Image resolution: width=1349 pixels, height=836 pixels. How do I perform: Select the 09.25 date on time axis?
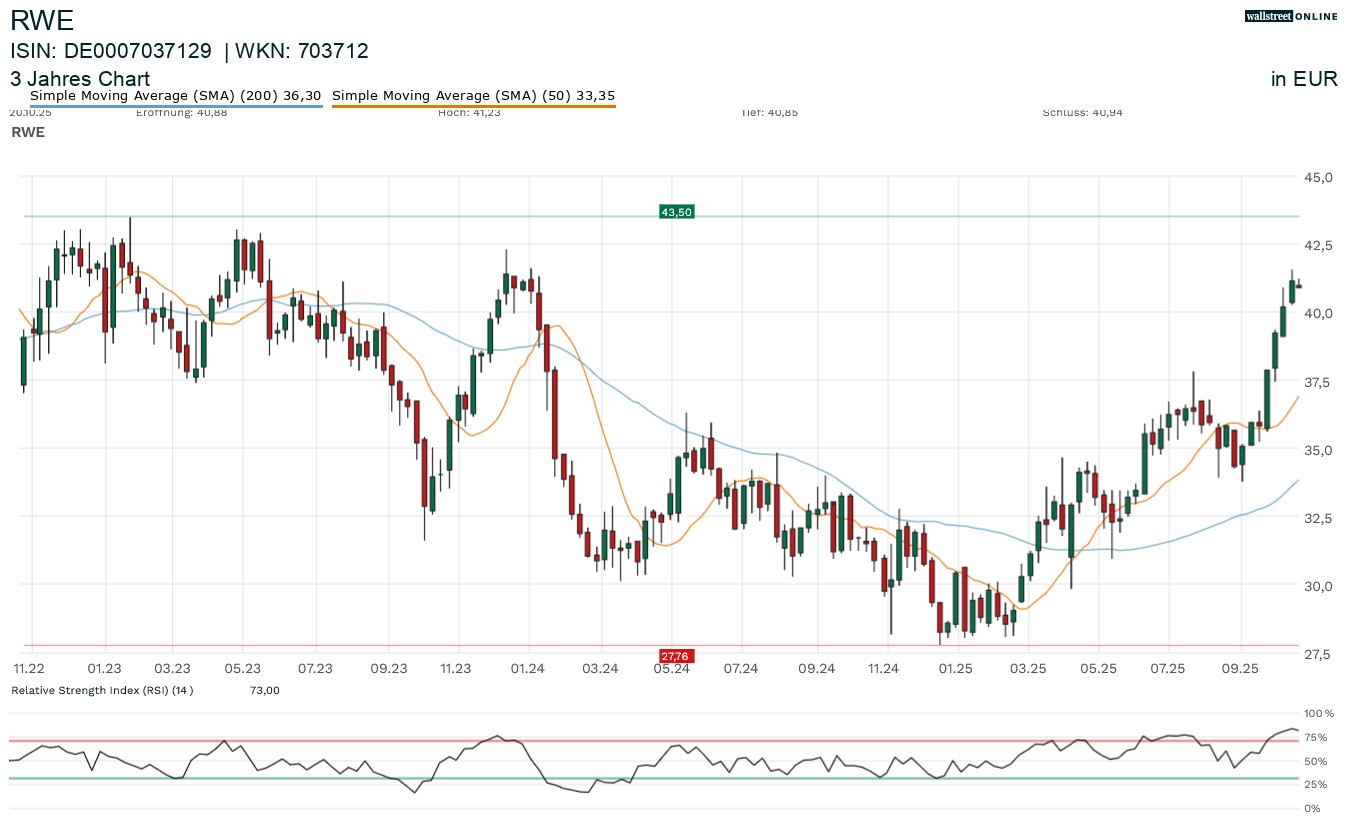[1239, 668]
